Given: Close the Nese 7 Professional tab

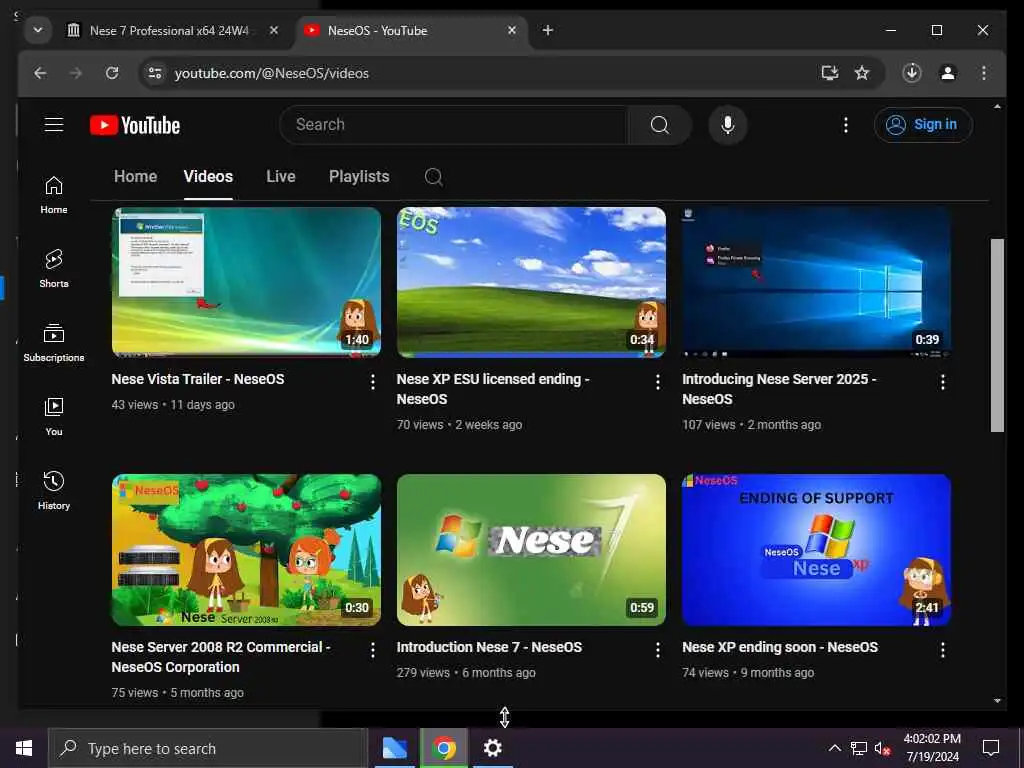Looking at the screenshot, I should 274,30.
